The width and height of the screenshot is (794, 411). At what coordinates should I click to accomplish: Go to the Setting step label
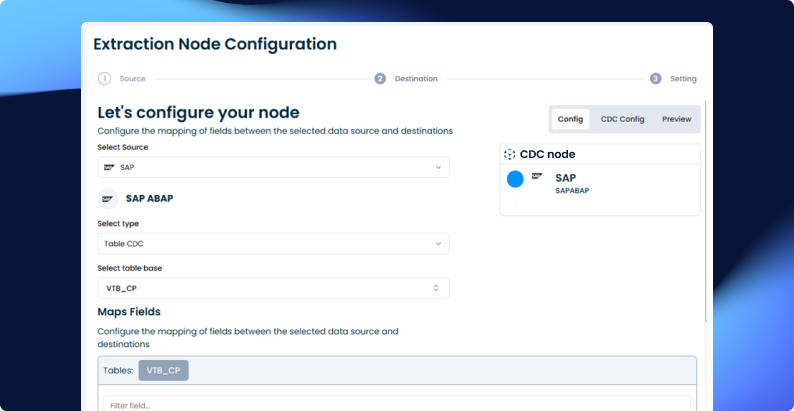pos(683,78)
